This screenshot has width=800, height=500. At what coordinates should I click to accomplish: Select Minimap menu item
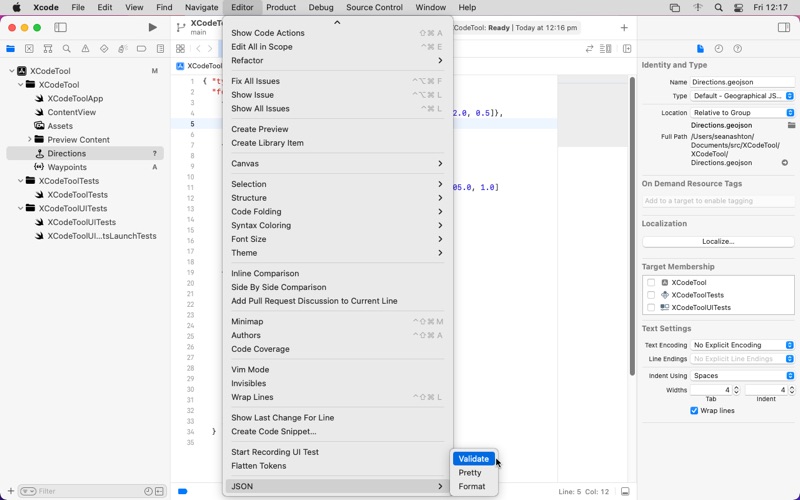[x=337, y=321]
